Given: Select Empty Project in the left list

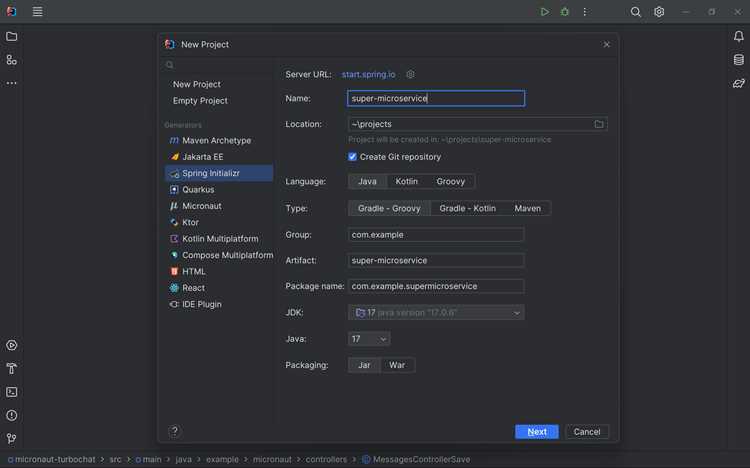Looking at the screenshot, I should (200, 101).
